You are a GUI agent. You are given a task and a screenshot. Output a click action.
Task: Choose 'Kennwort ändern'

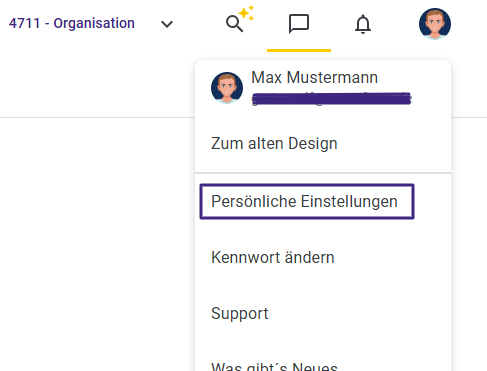[x=273, y=257]
